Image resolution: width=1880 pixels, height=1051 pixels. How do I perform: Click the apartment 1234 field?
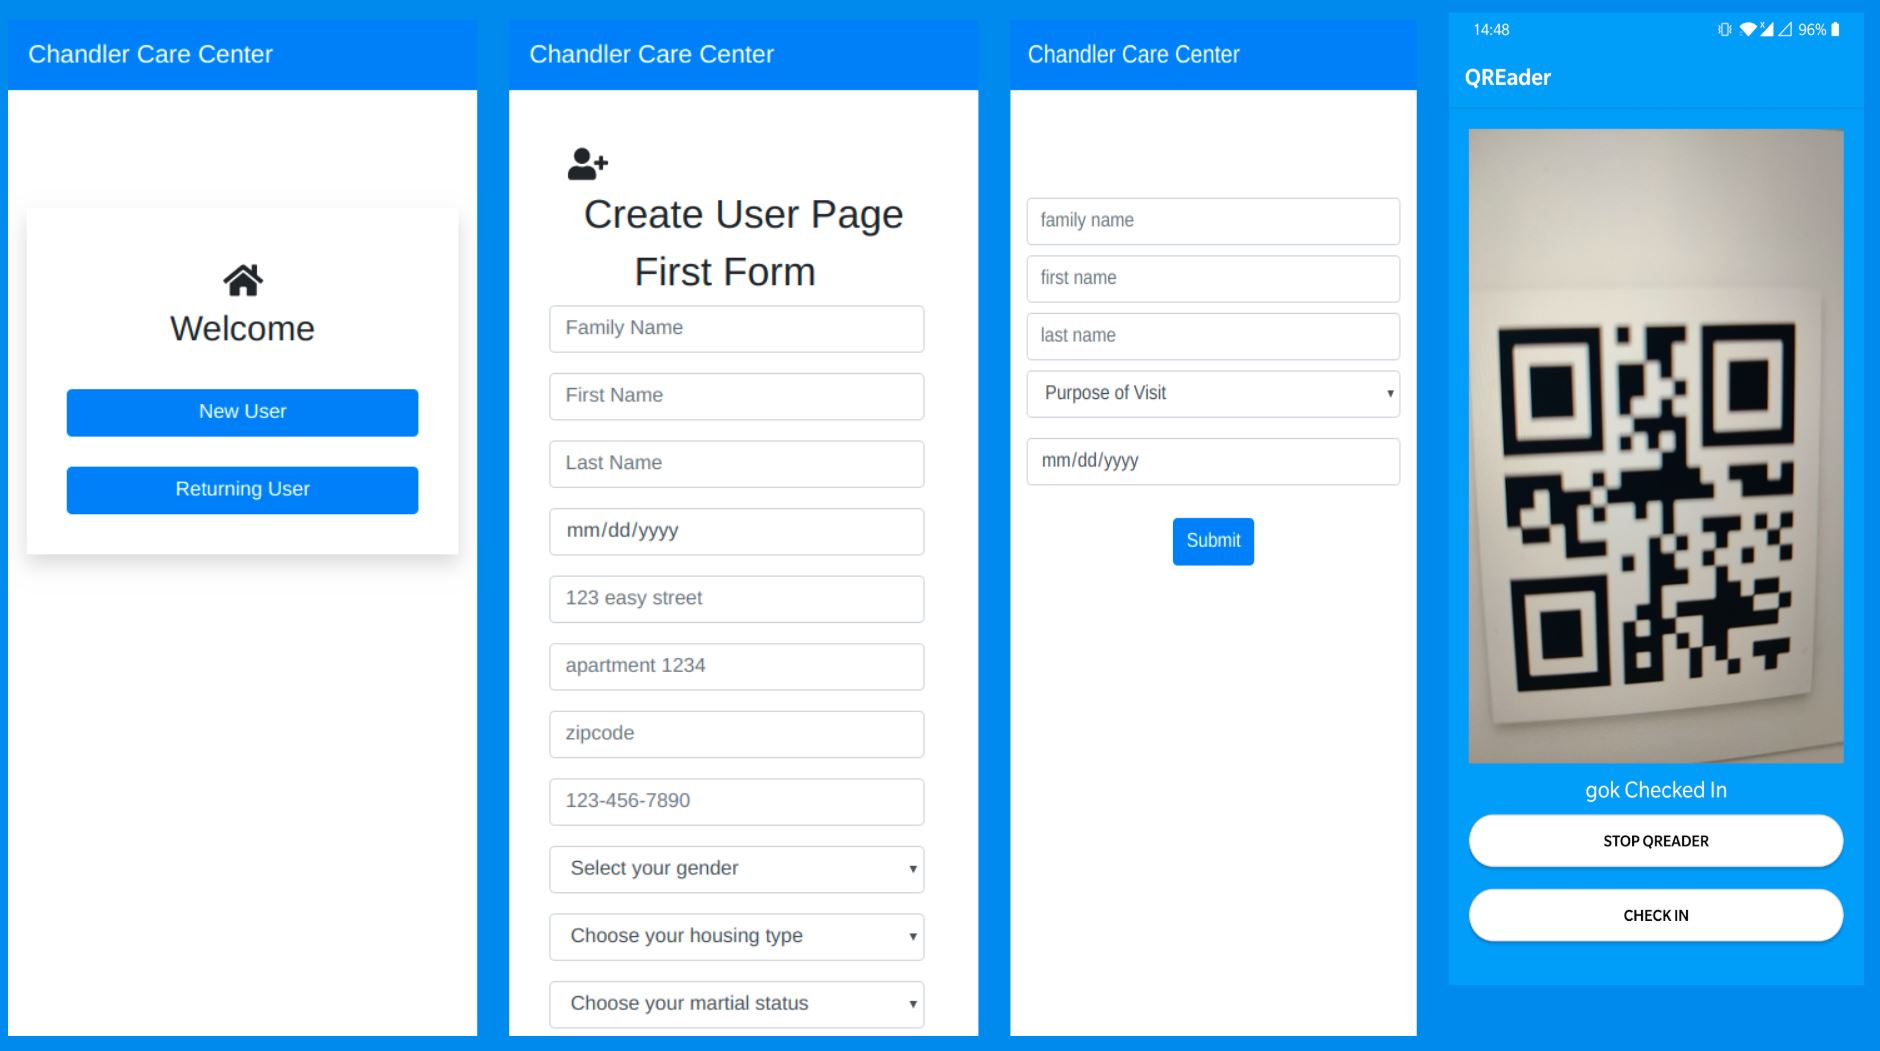[736, 666]
